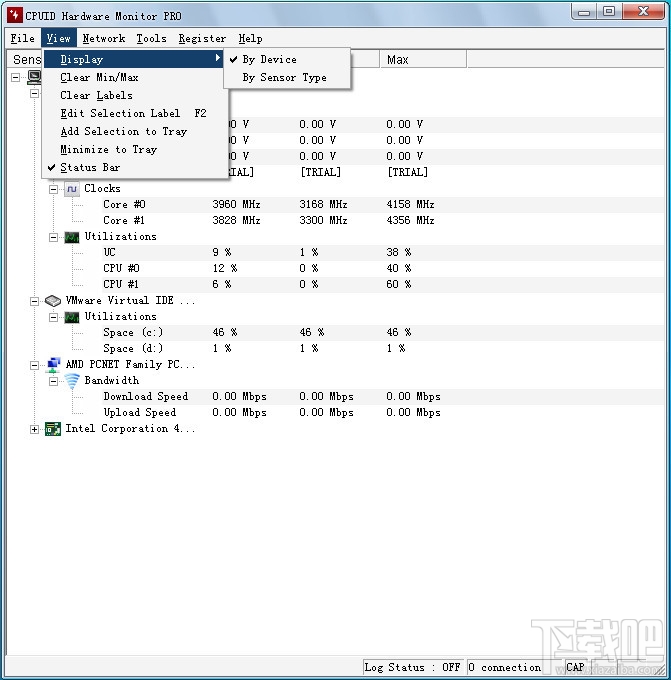Collapse the AMD PCNET Family node
This screenshot has height=680, width=671.
click(x=34, y=365)
